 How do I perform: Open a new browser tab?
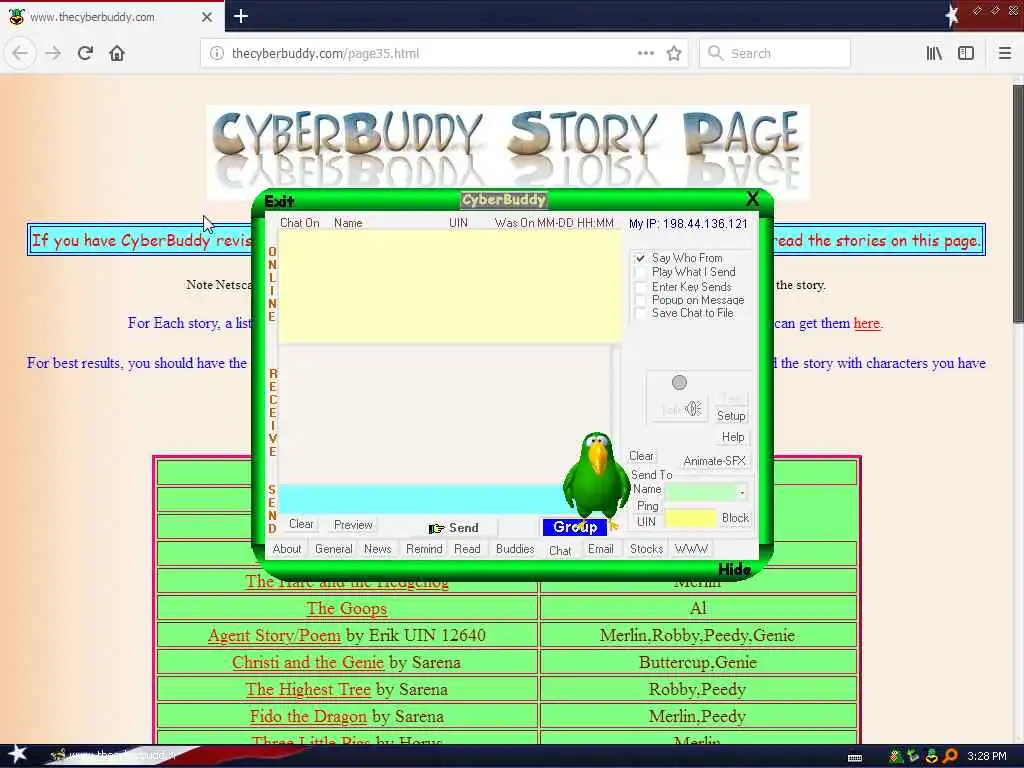[240, 16]
